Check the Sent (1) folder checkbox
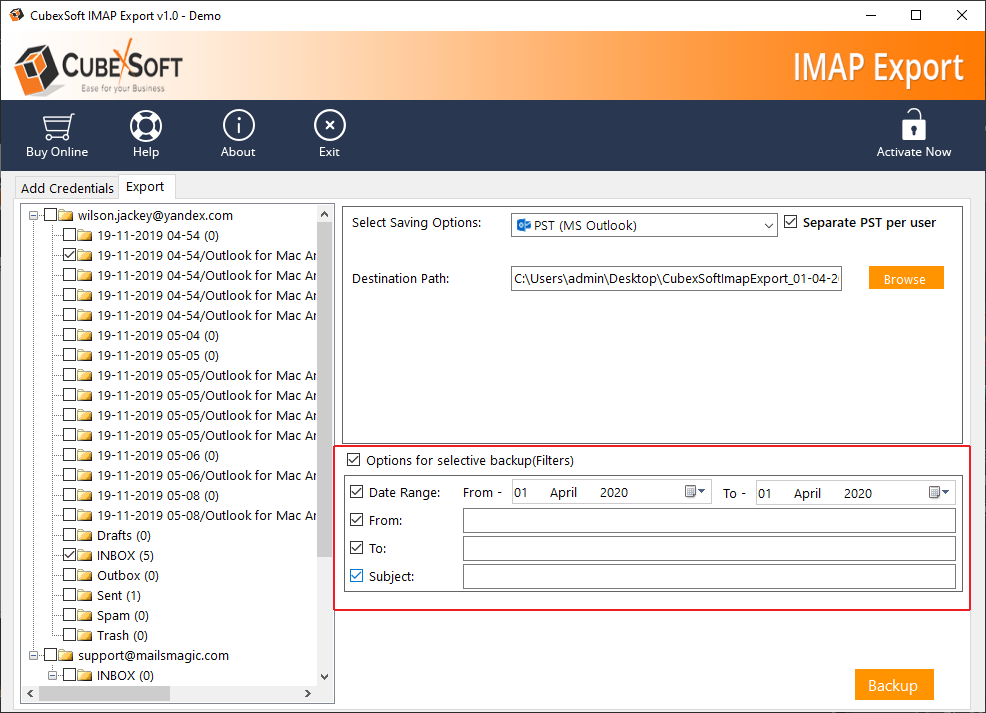Viewport: 986px width, 713px height. coord(69,595)
